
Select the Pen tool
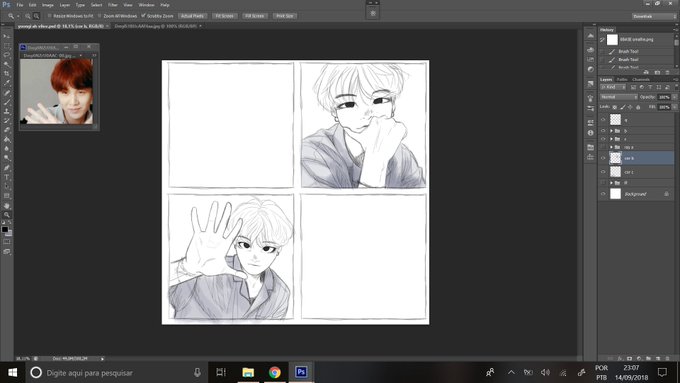point(7,168)
